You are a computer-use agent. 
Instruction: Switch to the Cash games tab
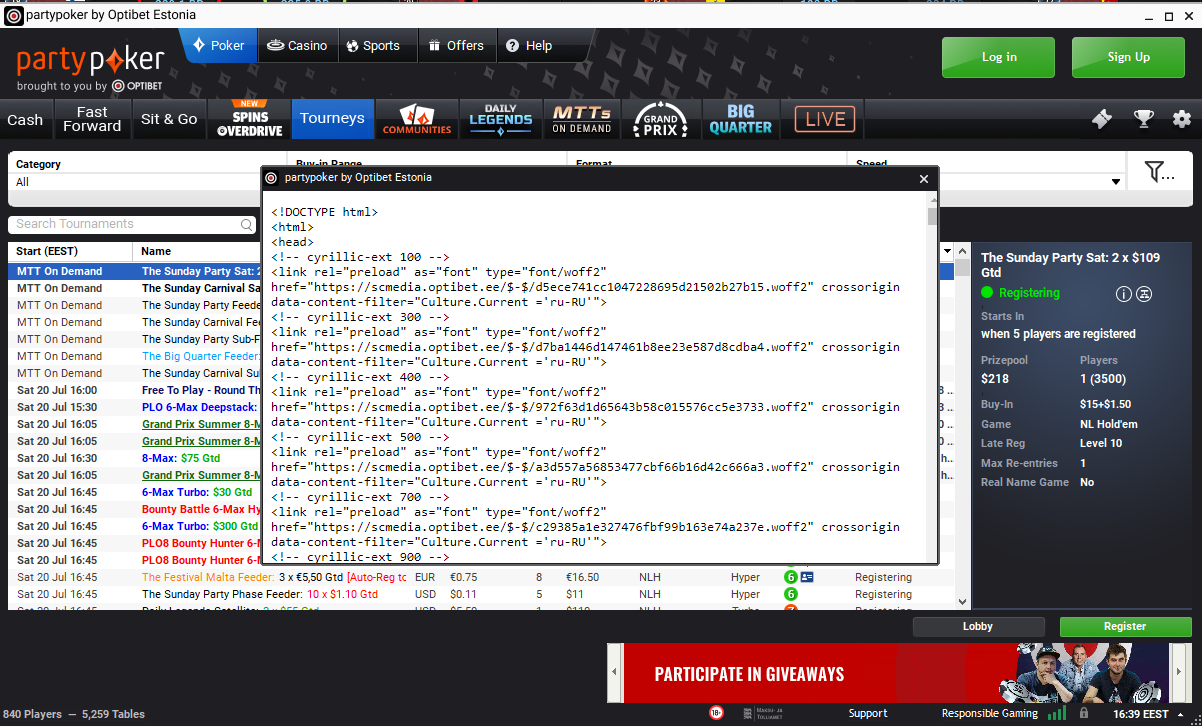[25, 120]
